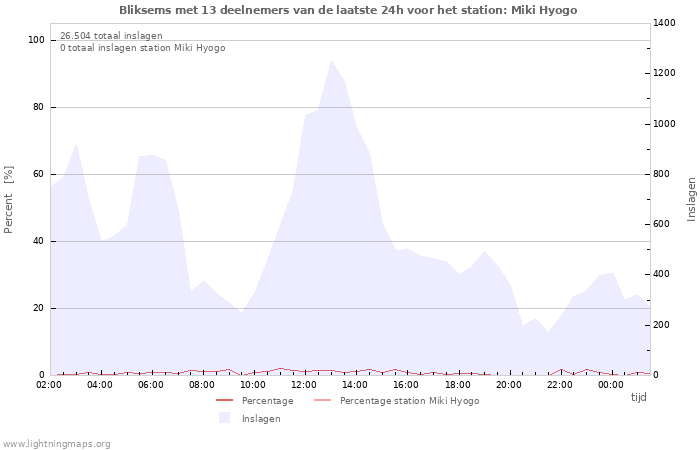The image size is (700, 450).
Task: Click the red Percentage legend line swatch
Action: pos(224,401)
